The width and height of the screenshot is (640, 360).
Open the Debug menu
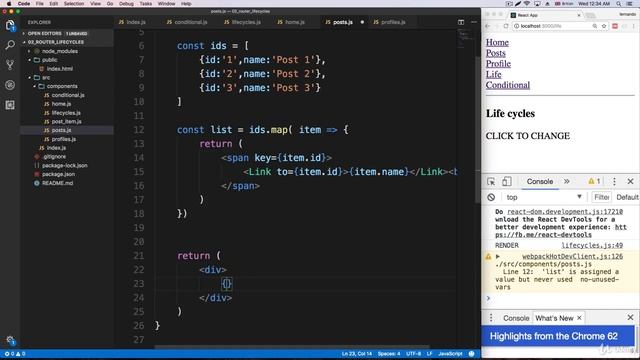pyautogui.click(x=126, y=4)
